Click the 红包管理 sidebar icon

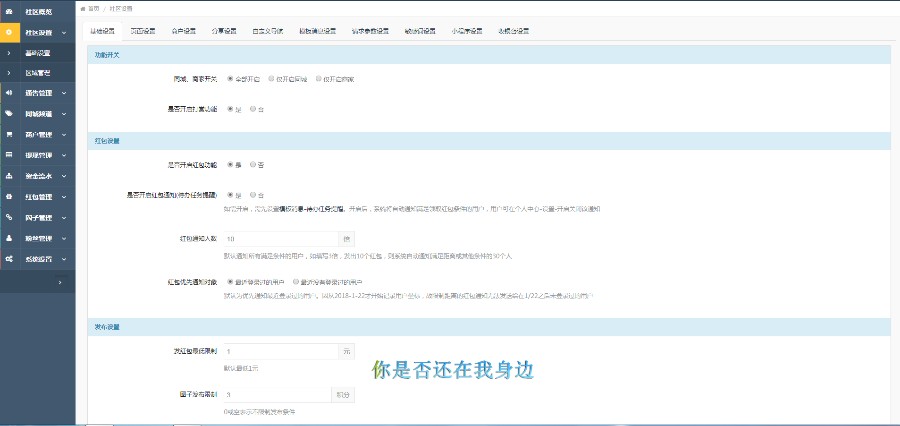[9, 197]
